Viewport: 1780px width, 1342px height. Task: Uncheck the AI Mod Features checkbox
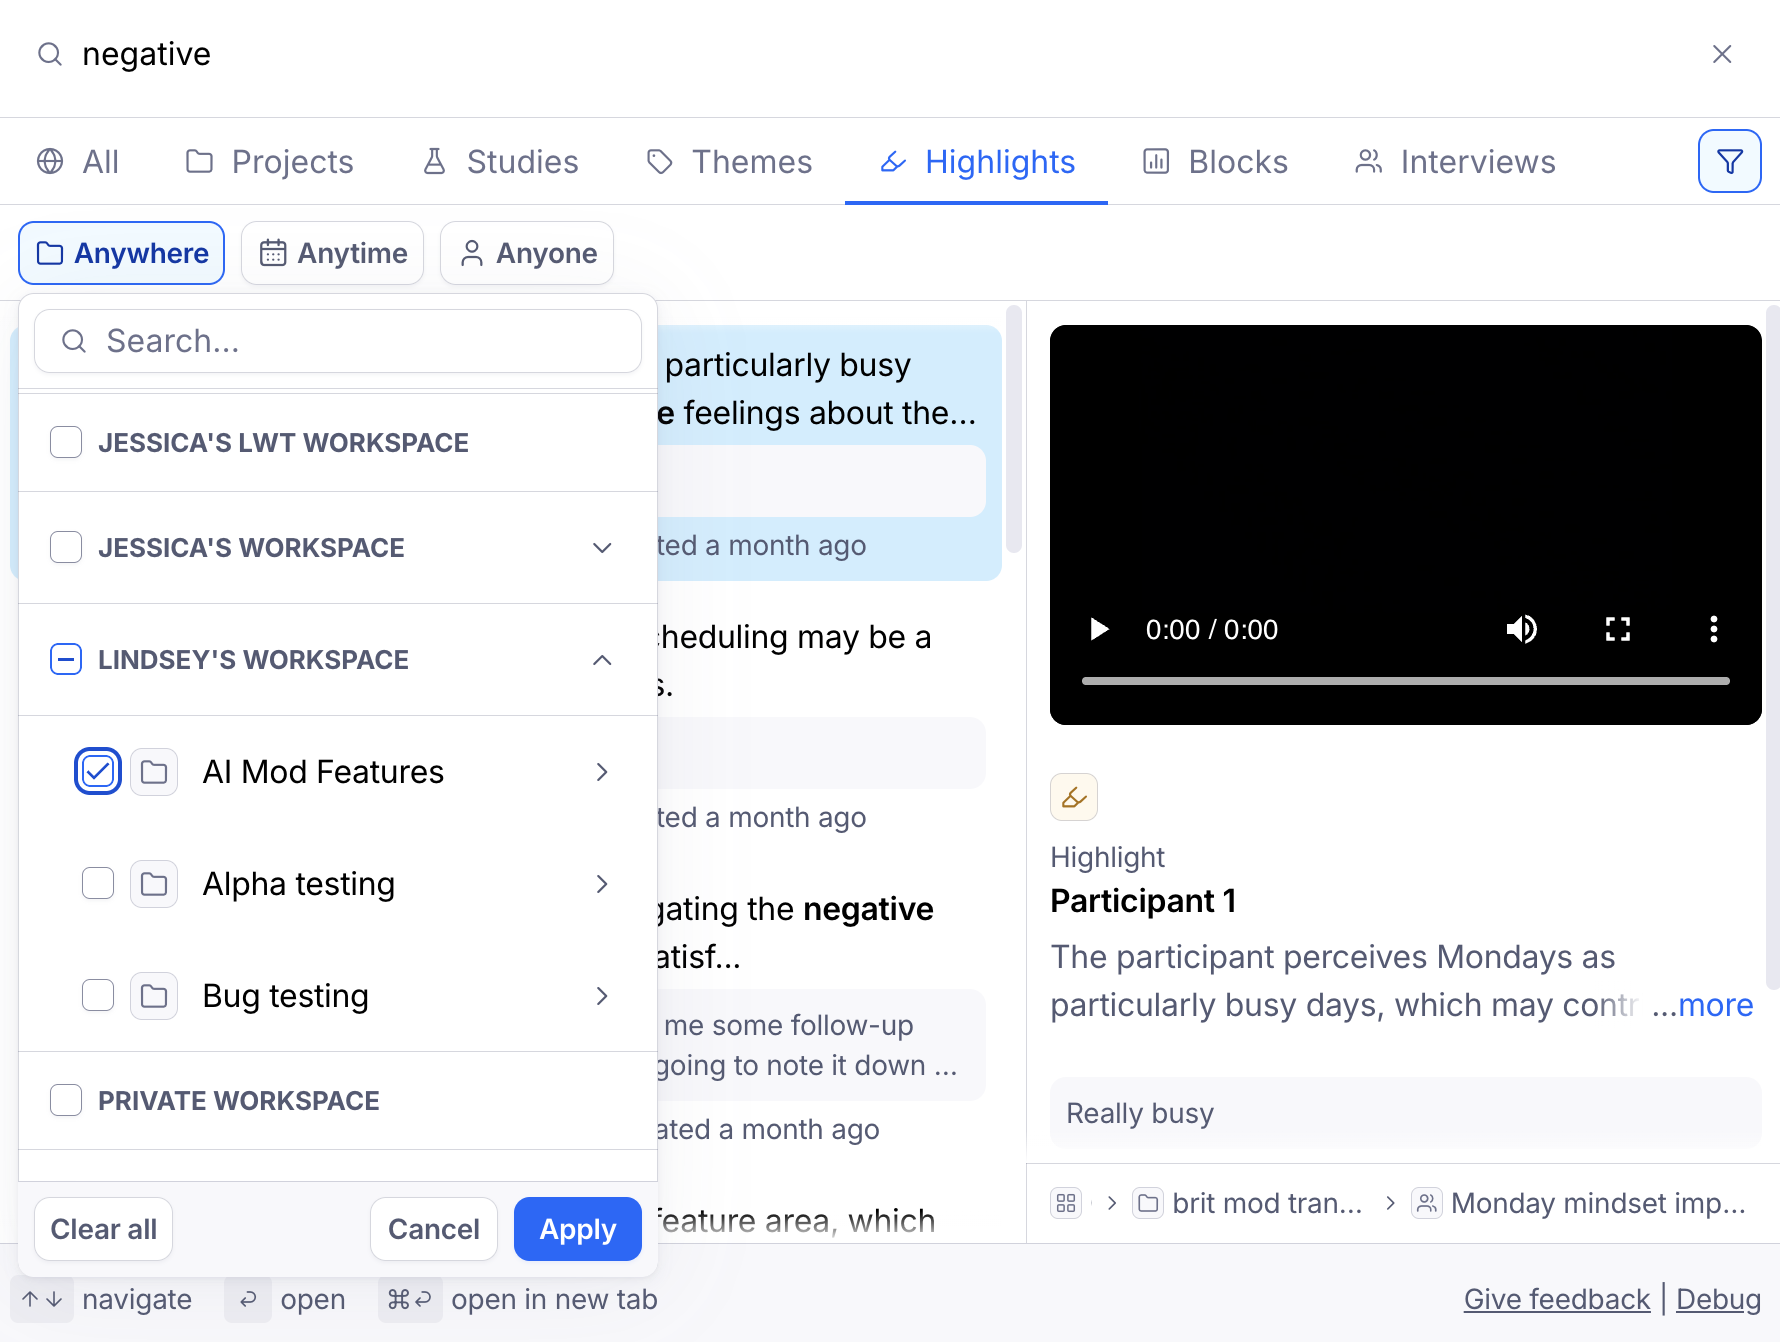click(x=98, y=772)
